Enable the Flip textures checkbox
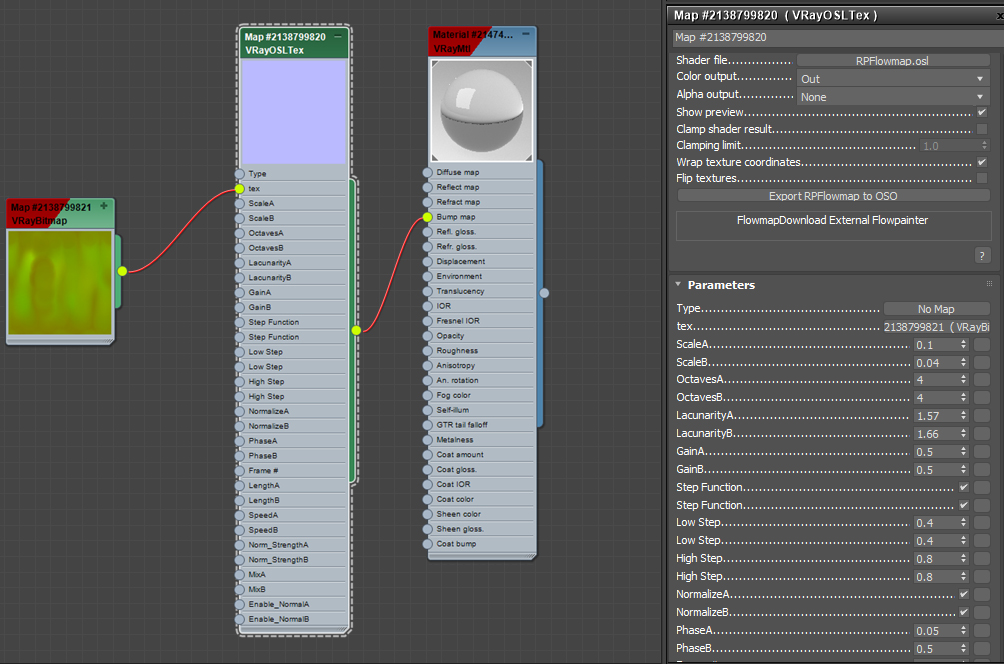 982,178
